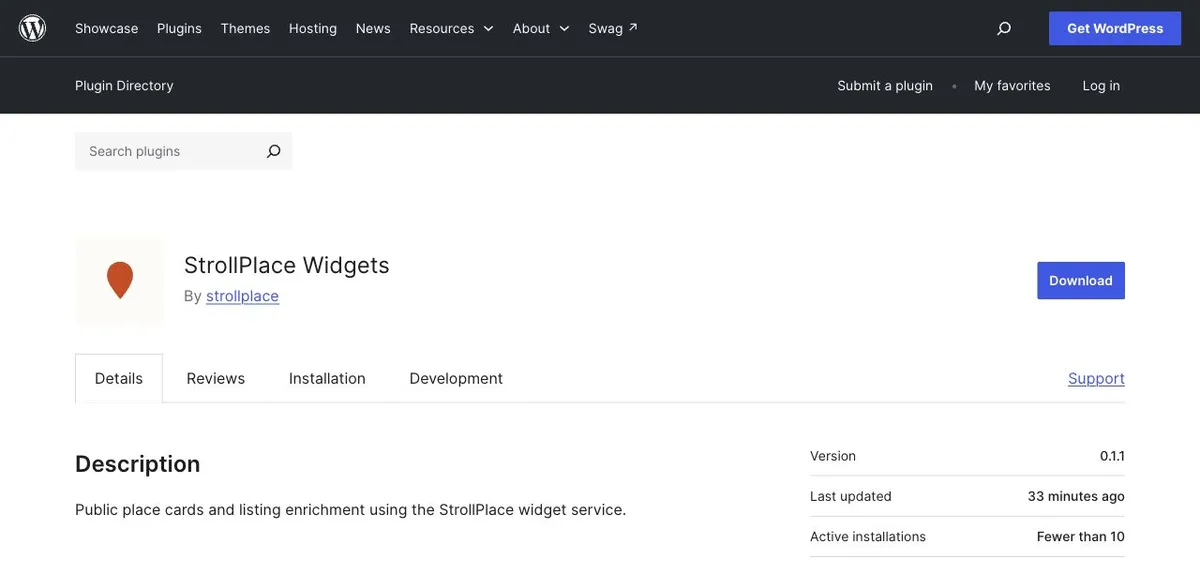The width and height of the screenshot is (1200, 563).
Task: Click the 'Active installations' label
Action: pyautogui.click(x=868, y=537)
